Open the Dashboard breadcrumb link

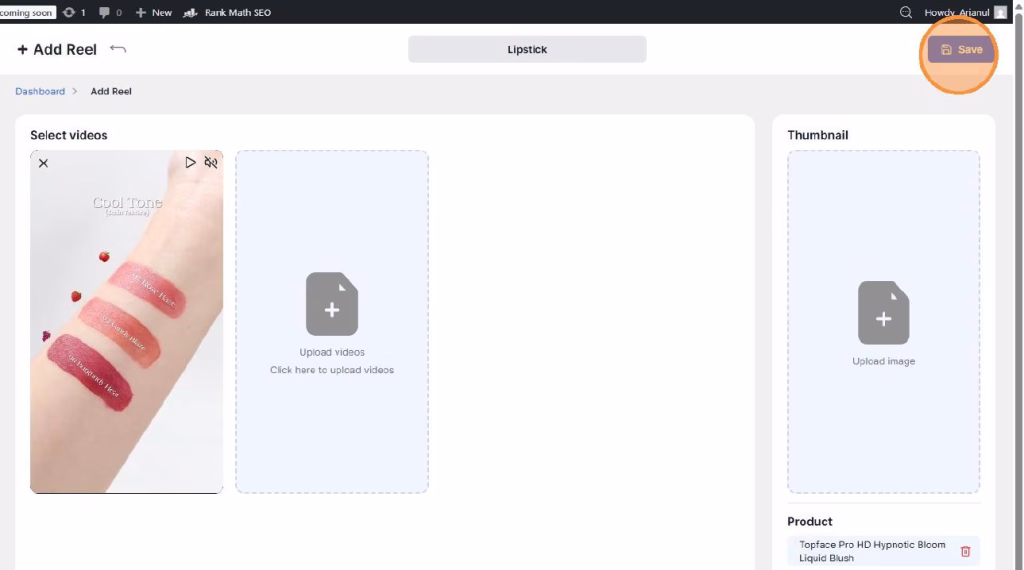pyautogui.click(x=40, y=91)
